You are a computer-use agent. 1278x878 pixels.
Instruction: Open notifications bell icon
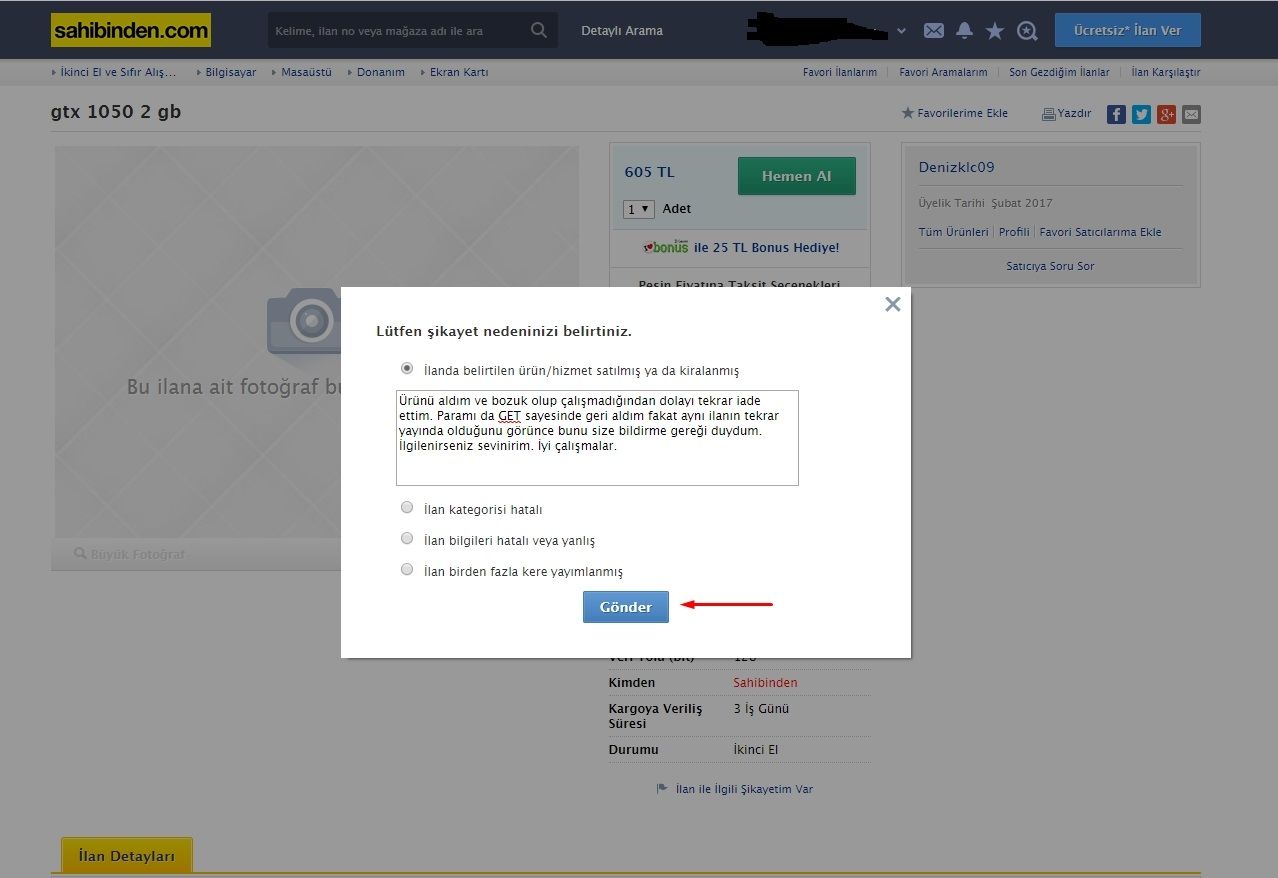click(964, 31)
